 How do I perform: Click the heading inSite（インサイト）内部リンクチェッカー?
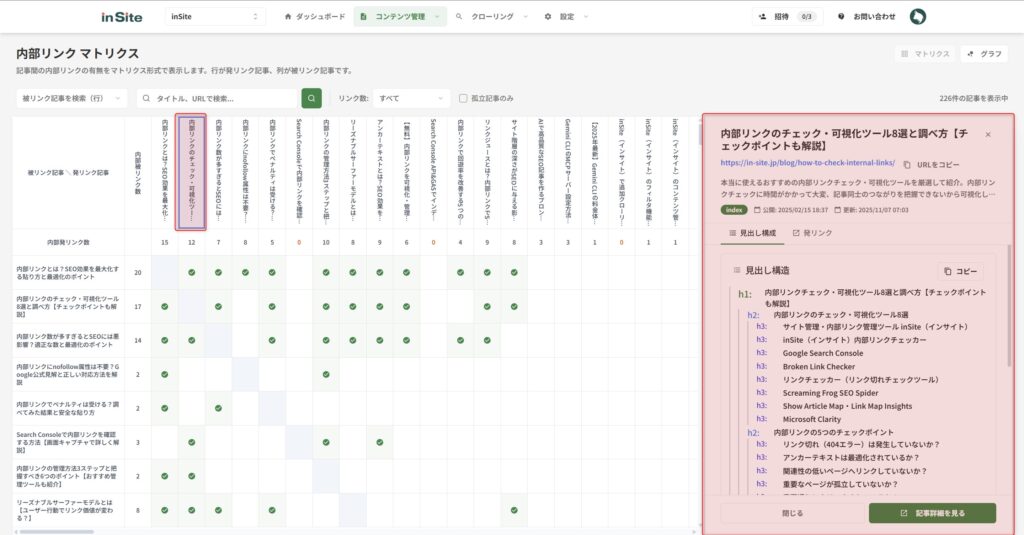854,340
